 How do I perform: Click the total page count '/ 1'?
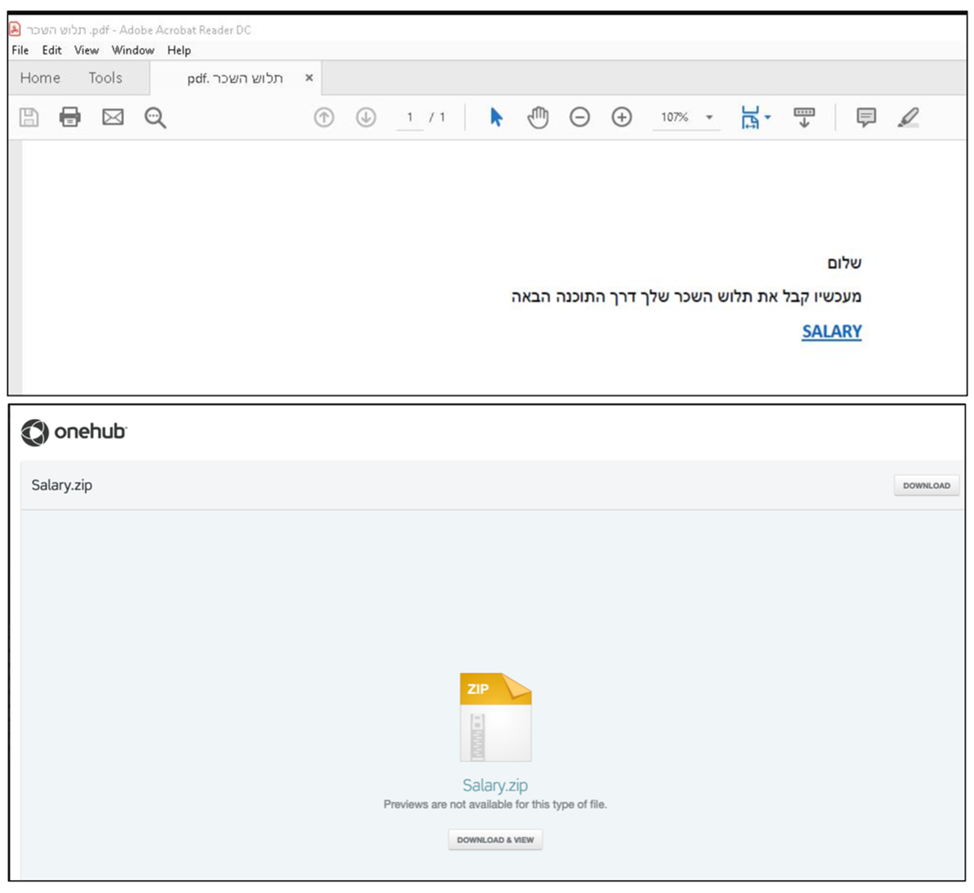[x=437, y=117]
